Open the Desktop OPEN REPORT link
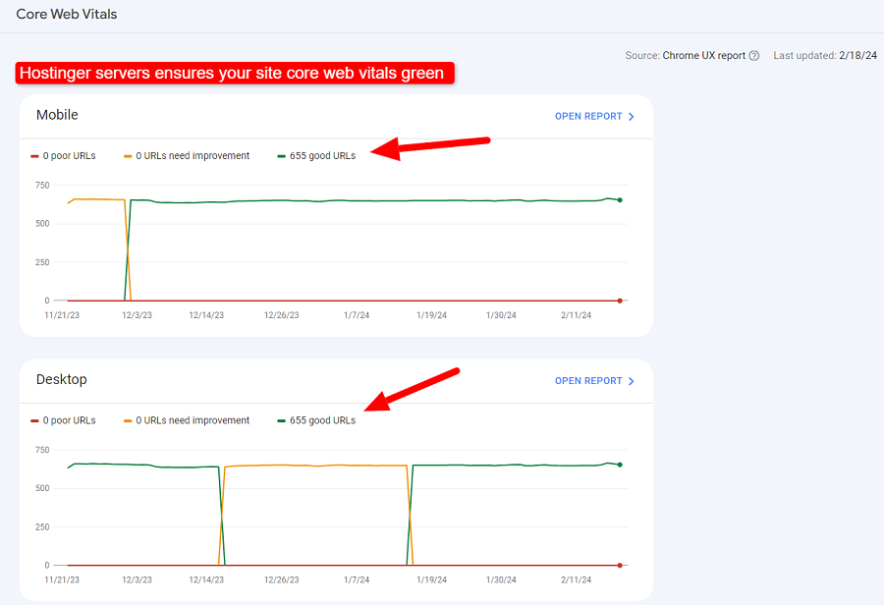The height and width of the screenshot is (605, 884). 587,381
